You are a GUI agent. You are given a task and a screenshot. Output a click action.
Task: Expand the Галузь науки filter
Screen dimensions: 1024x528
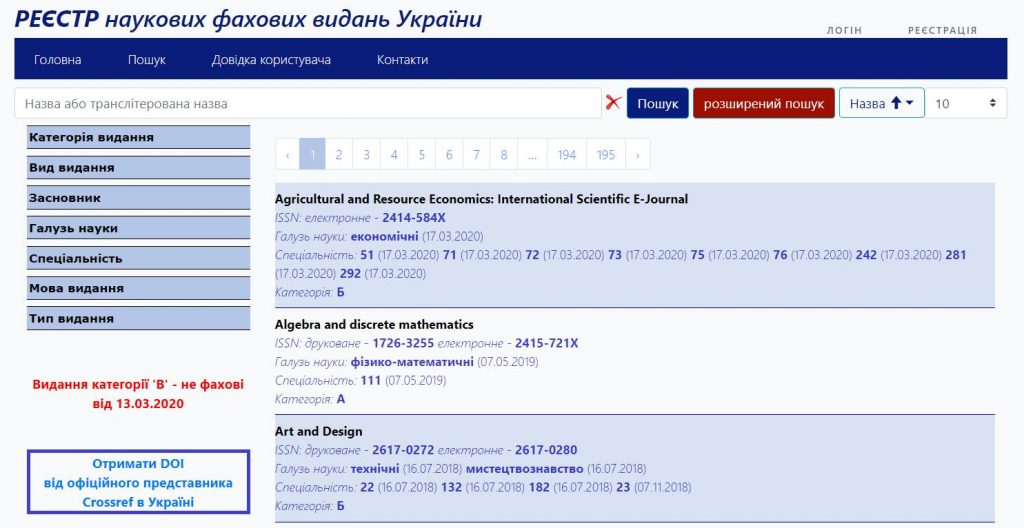point(138,228)
